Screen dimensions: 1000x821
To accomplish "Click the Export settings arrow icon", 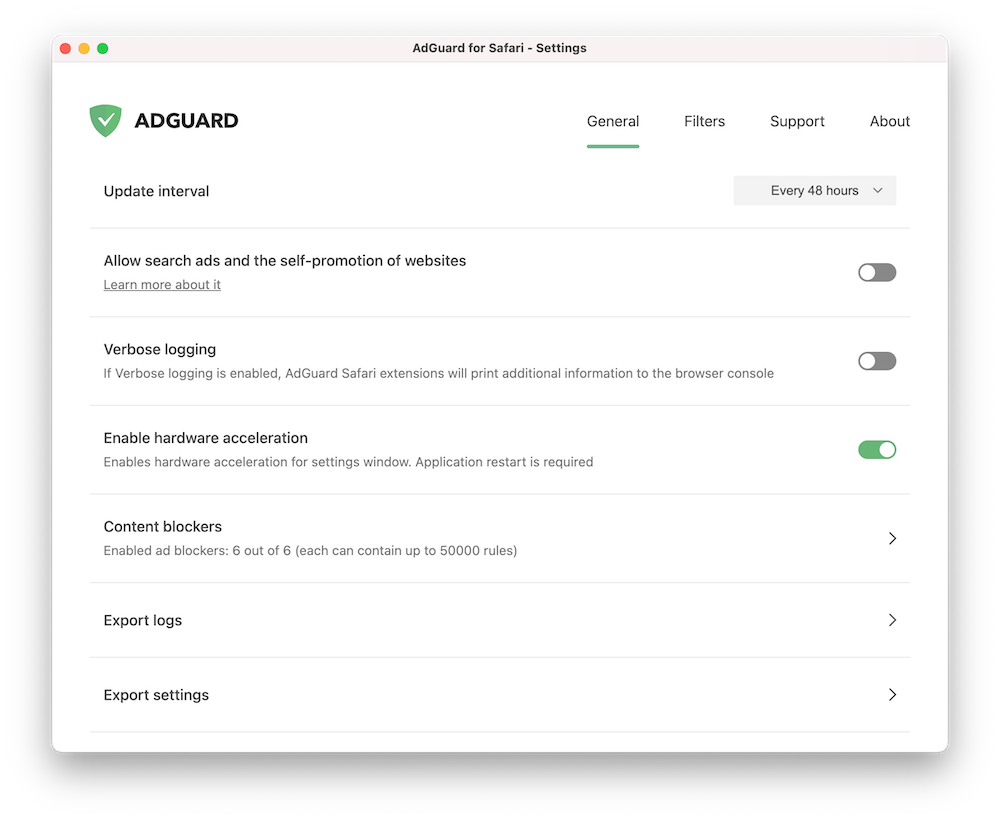I will pyautogui.click(x=892, y=695).
